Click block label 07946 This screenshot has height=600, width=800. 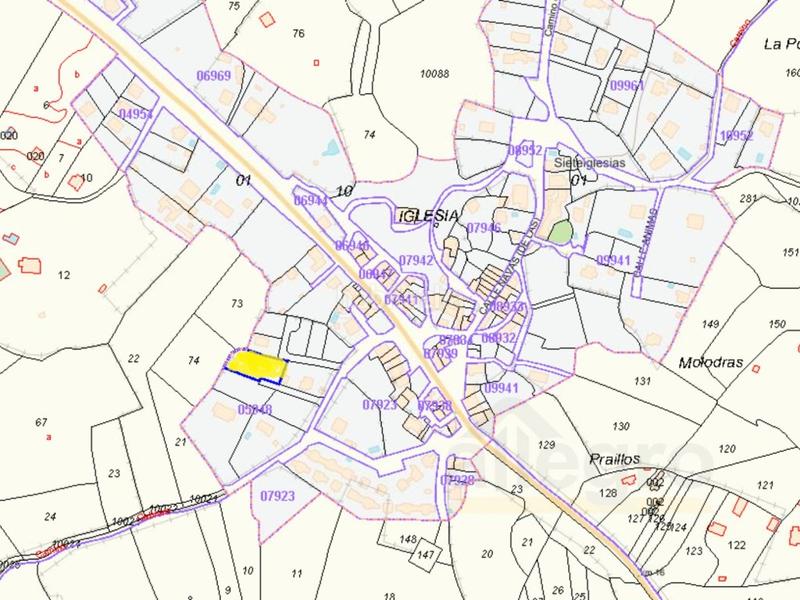pyautogui.click(x=483, y=229)
